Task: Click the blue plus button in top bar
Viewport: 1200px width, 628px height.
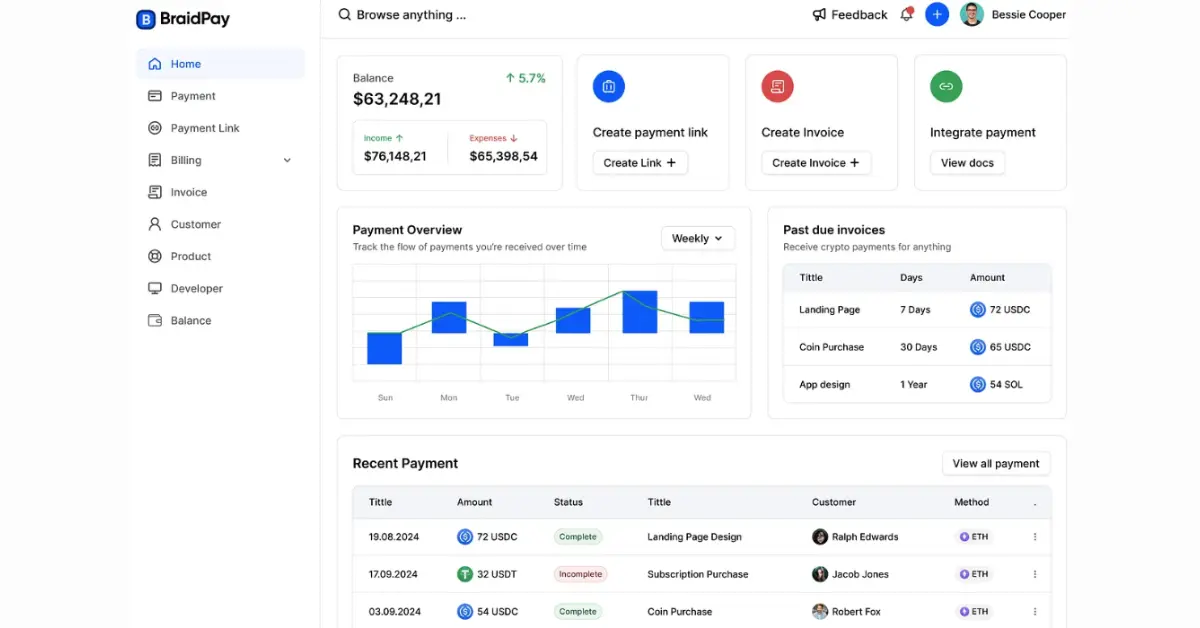Action: 936,14
